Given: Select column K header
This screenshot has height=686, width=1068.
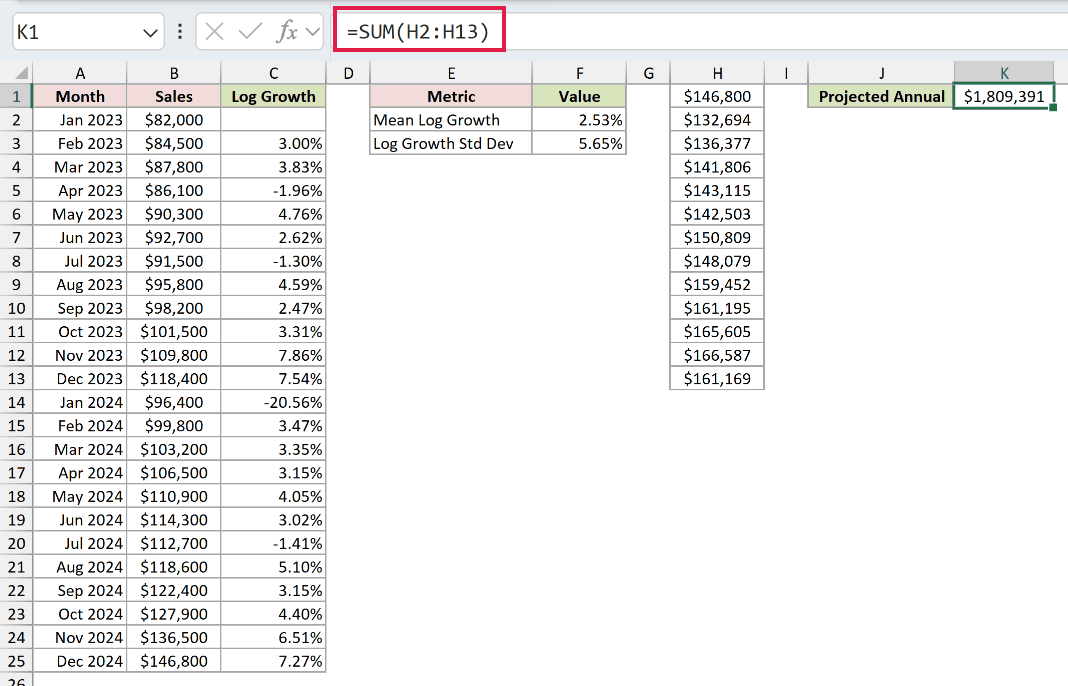Looking at the screenshot, I should tap(1004, 73).
